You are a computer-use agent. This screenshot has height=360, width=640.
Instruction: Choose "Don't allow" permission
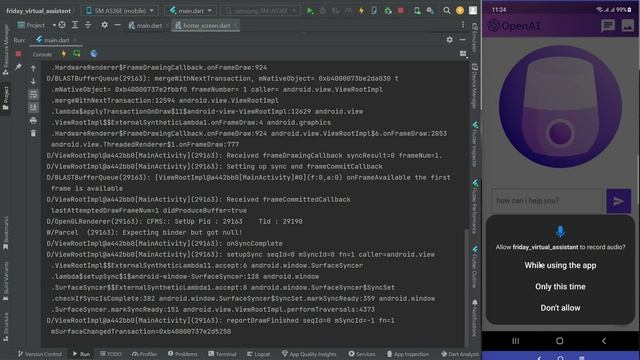coord(560,308)
